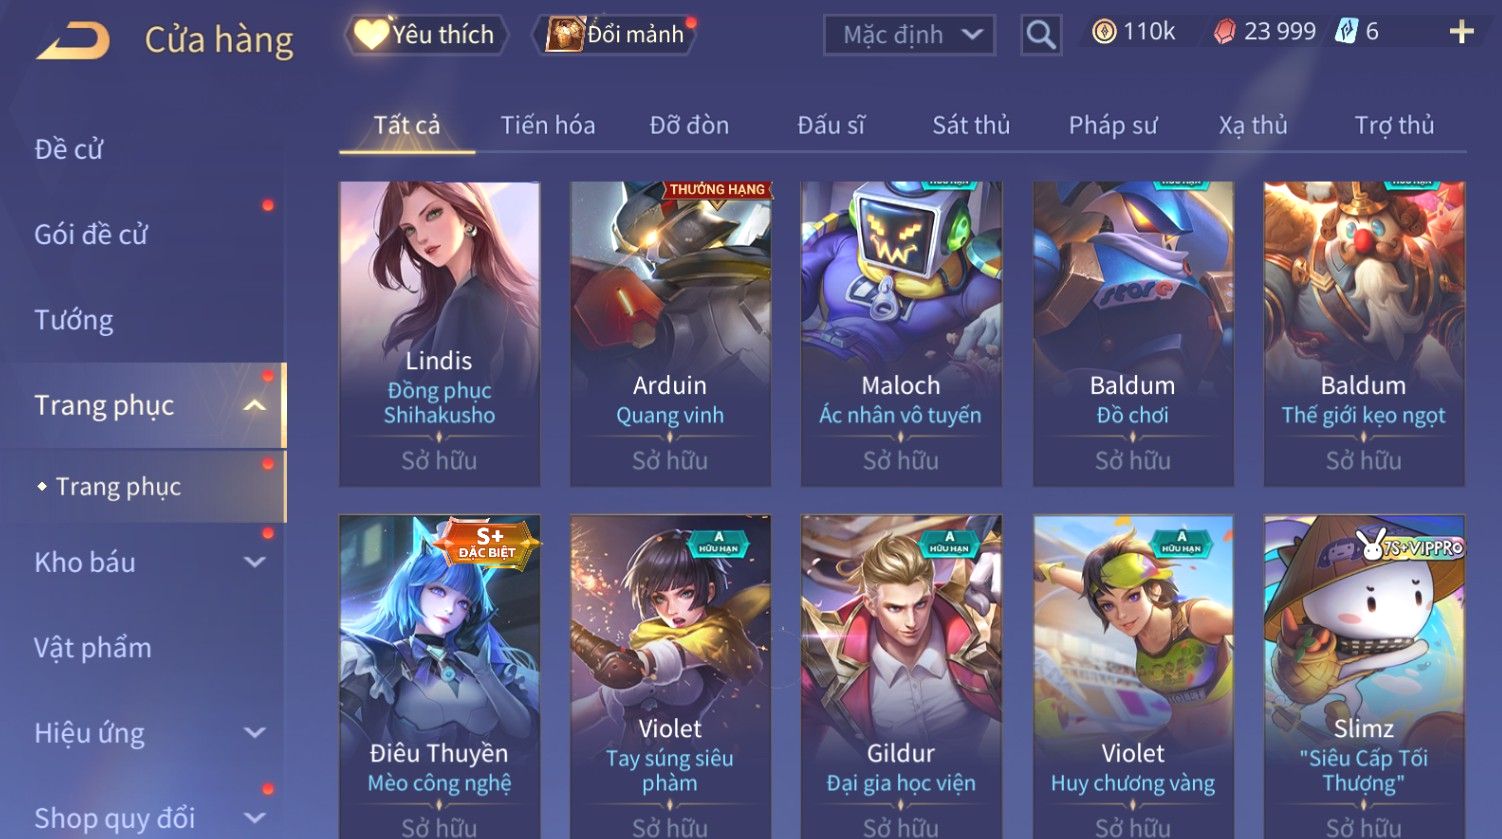Viewport: 1502px width, 839px height.
Task: Open the Yêu thích heart button
Action: (x=426, y=35)
